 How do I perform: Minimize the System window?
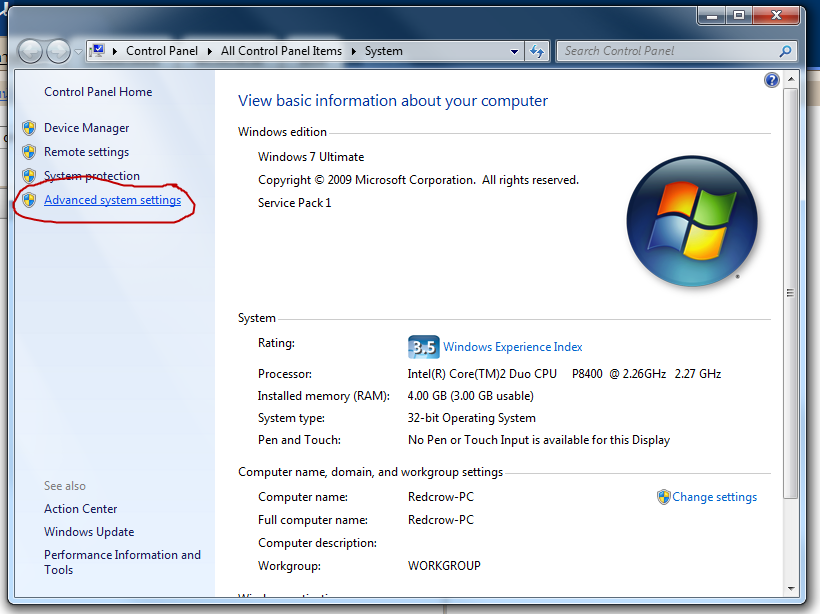click(x=712, y=16)
